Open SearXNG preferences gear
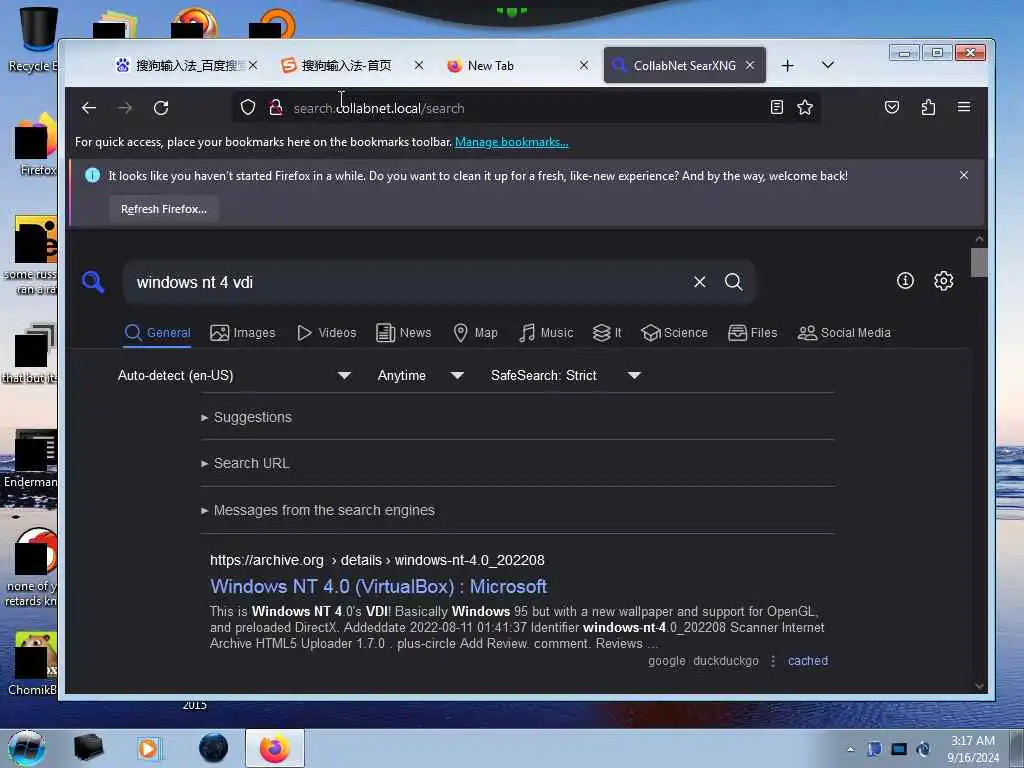 click(944, 281)
